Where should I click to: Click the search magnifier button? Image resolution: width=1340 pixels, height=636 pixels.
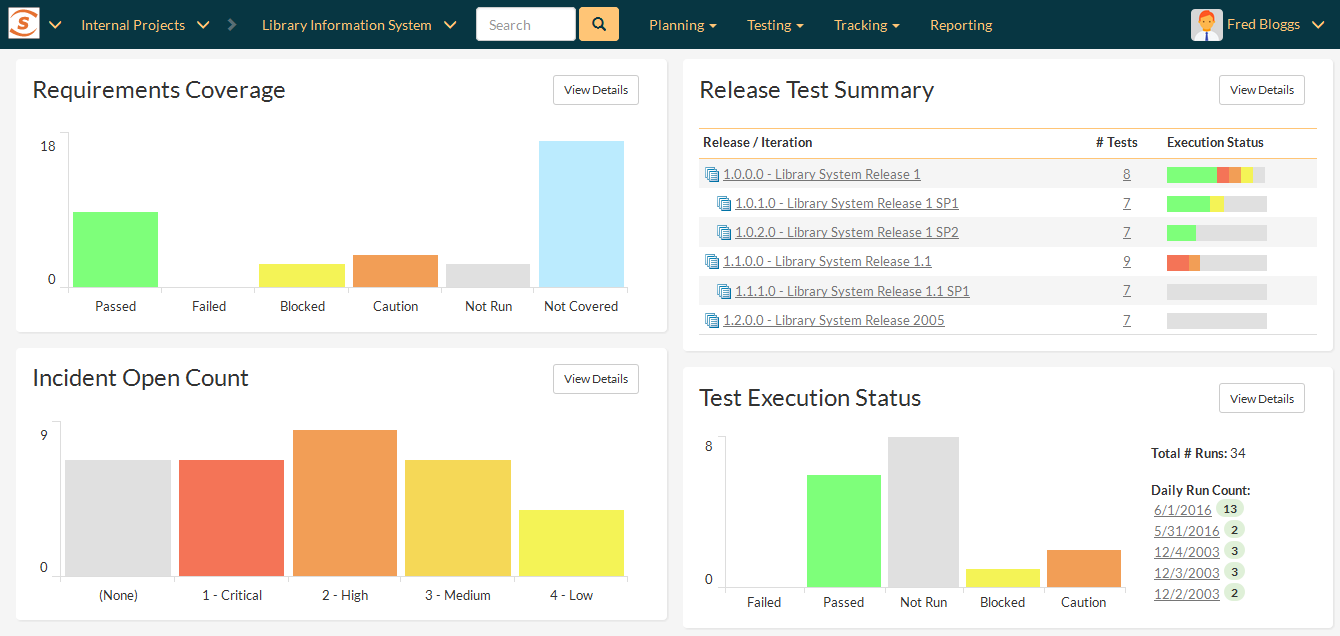click(598, 24)
